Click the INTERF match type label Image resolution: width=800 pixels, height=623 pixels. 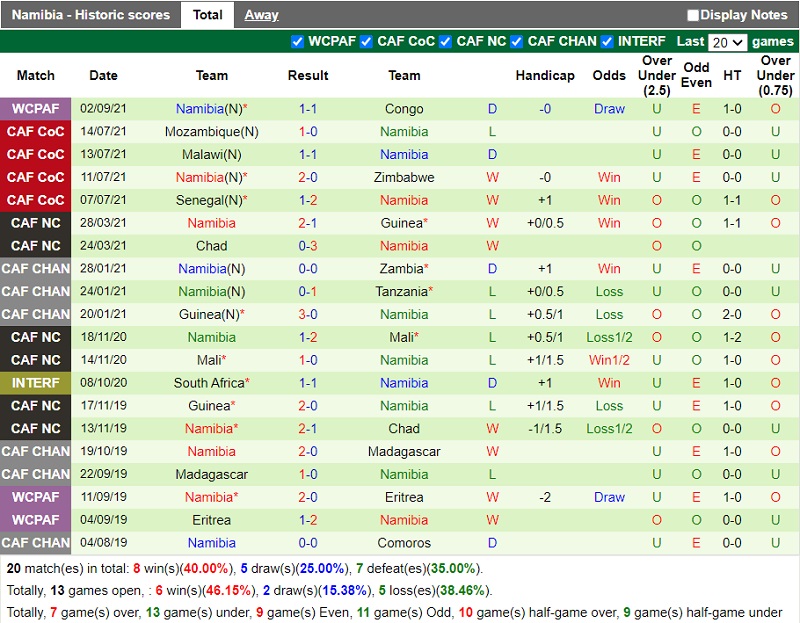pos(35,383)
